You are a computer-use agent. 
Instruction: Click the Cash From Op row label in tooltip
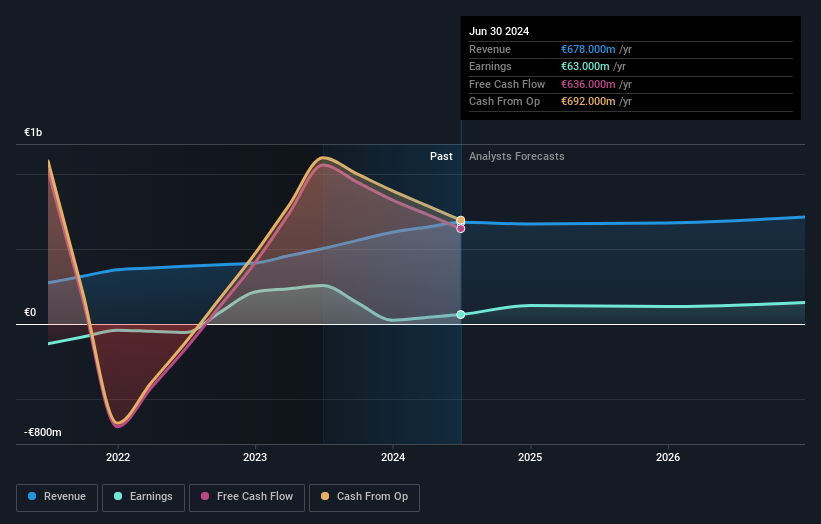click(x=504, y=102)
